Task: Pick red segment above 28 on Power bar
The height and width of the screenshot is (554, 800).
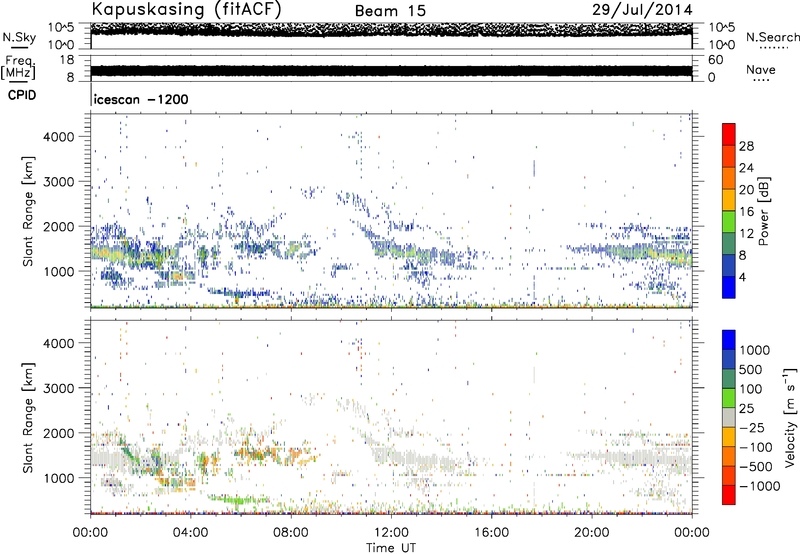Action: point(729,135)
